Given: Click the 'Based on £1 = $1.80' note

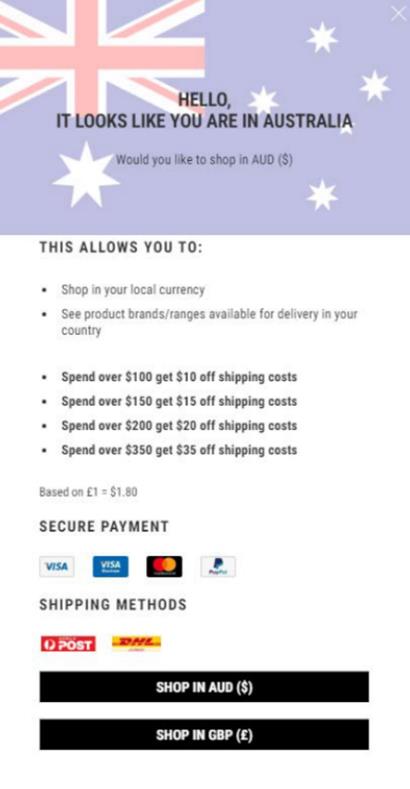Looking at the screenshot, I should 88,492.
